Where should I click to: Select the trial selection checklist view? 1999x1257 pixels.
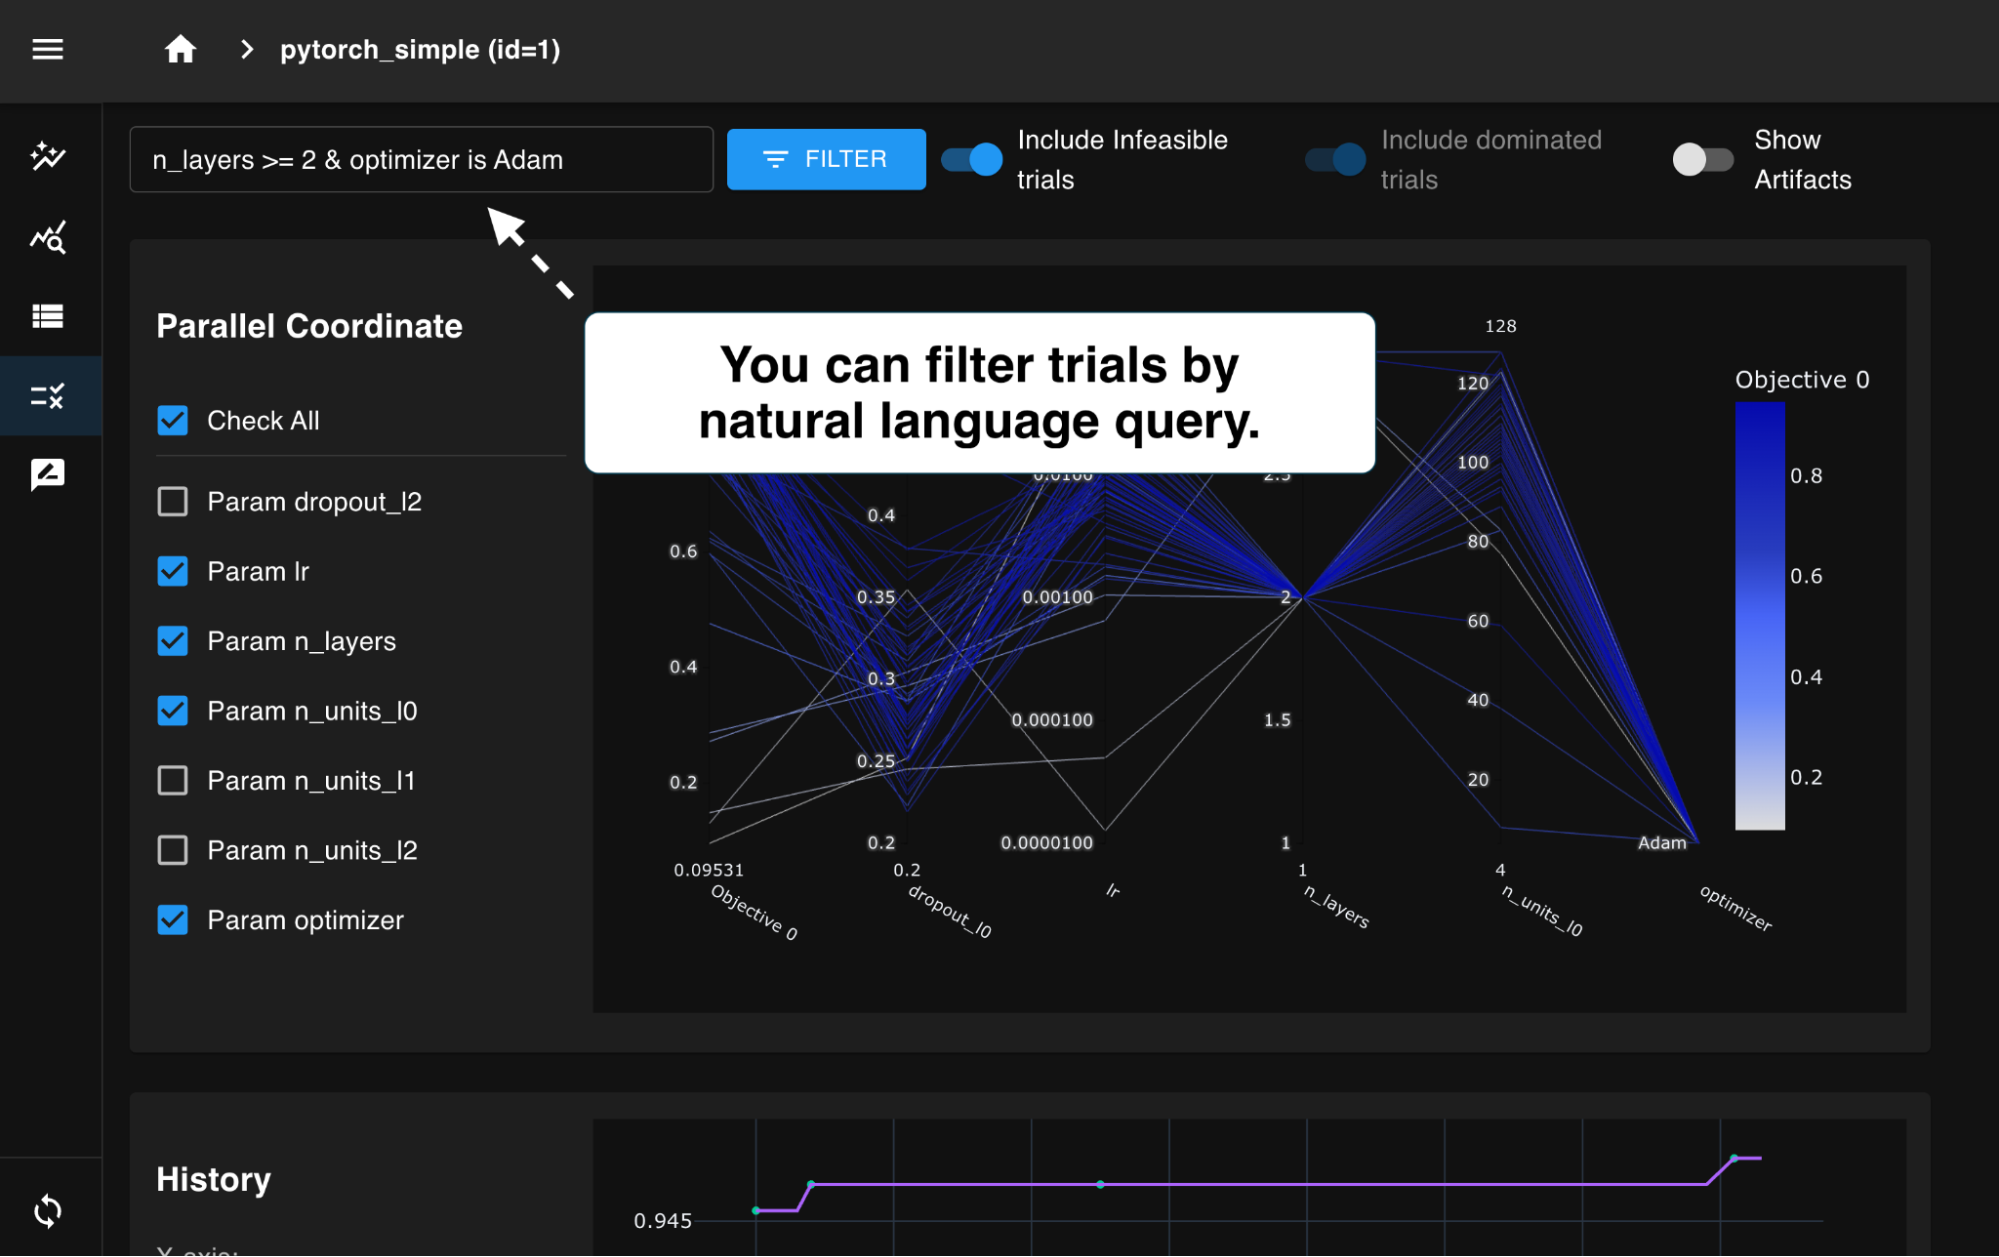coord(49,396)
